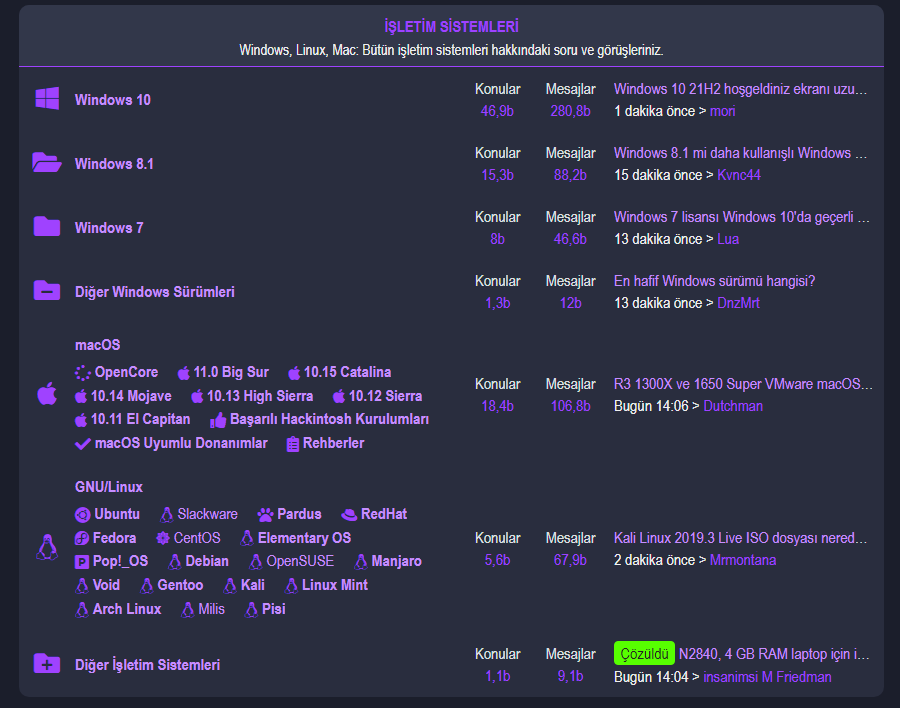Open thread 'En hafif Windows sürümü hangisi?'
900x708 pixels.
pyautogui.click(x=715, y=281)
